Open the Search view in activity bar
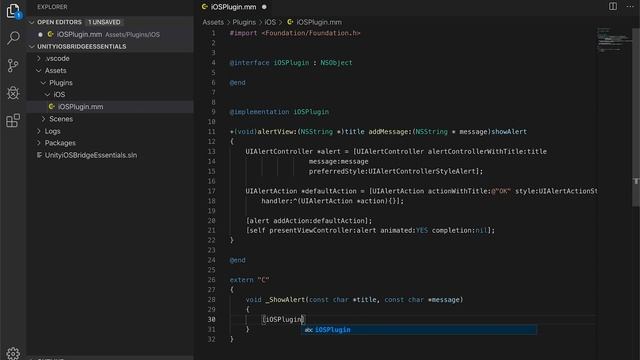 [x=13, y=38]
